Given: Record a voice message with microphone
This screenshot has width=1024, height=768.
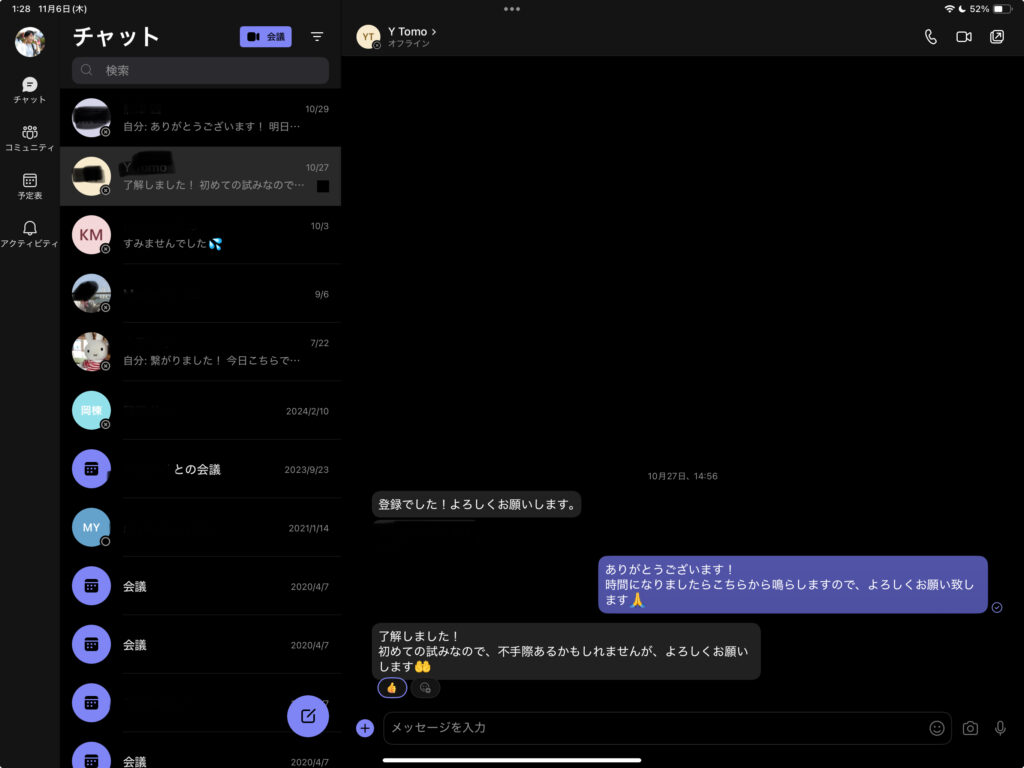Looking at the screenshot, I should pyautogui.click(x=1000, y=728).
